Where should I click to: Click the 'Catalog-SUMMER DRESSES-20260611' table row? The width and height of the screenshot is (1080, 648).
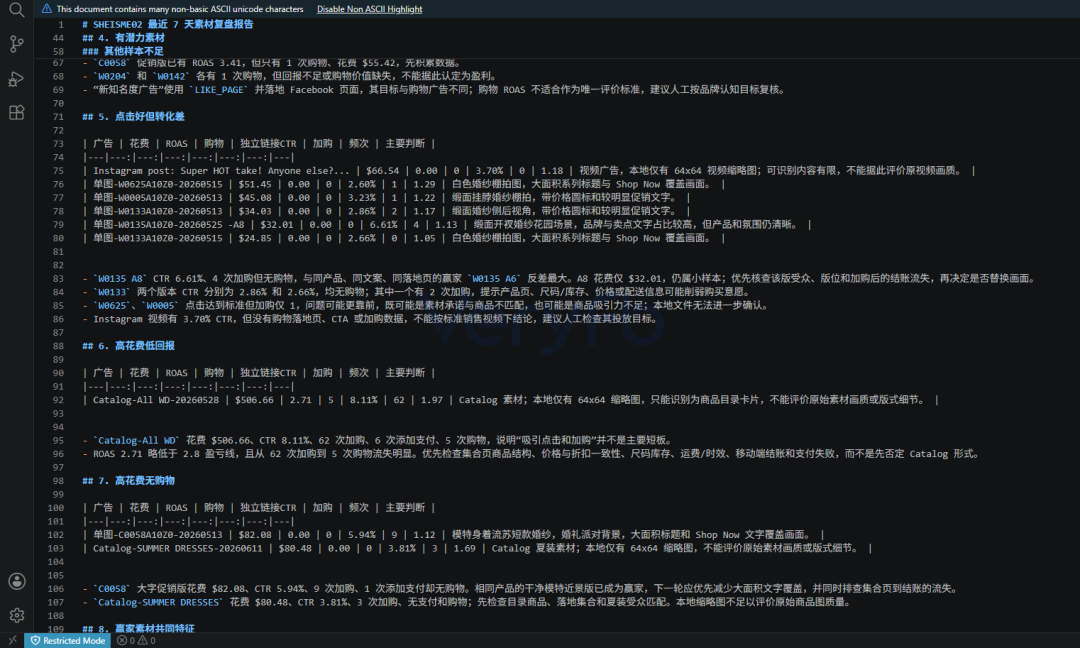(x=477, y=548)
